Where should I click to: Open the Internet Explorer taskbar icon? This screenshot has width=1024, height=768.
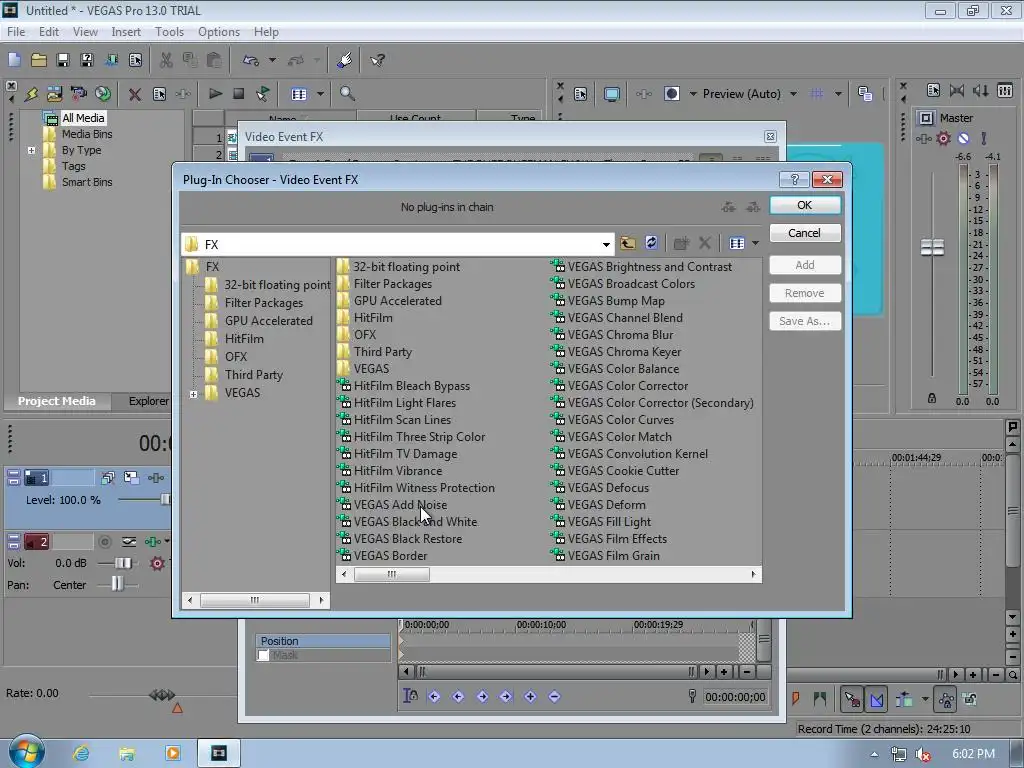pyautogui.click(x=81, y=753)
